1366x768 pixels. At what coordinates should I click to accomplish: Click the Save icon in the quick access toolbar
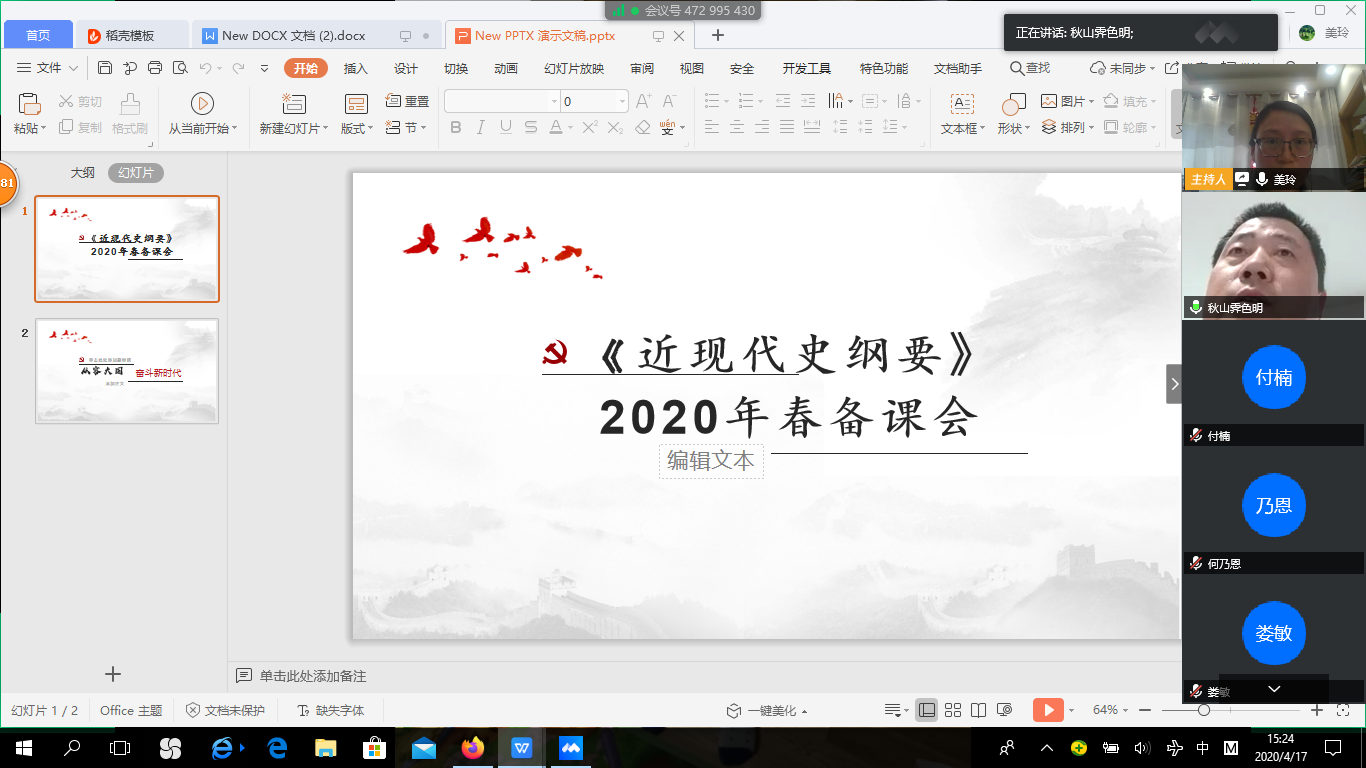pyautogui.click(x=105, y=68)
